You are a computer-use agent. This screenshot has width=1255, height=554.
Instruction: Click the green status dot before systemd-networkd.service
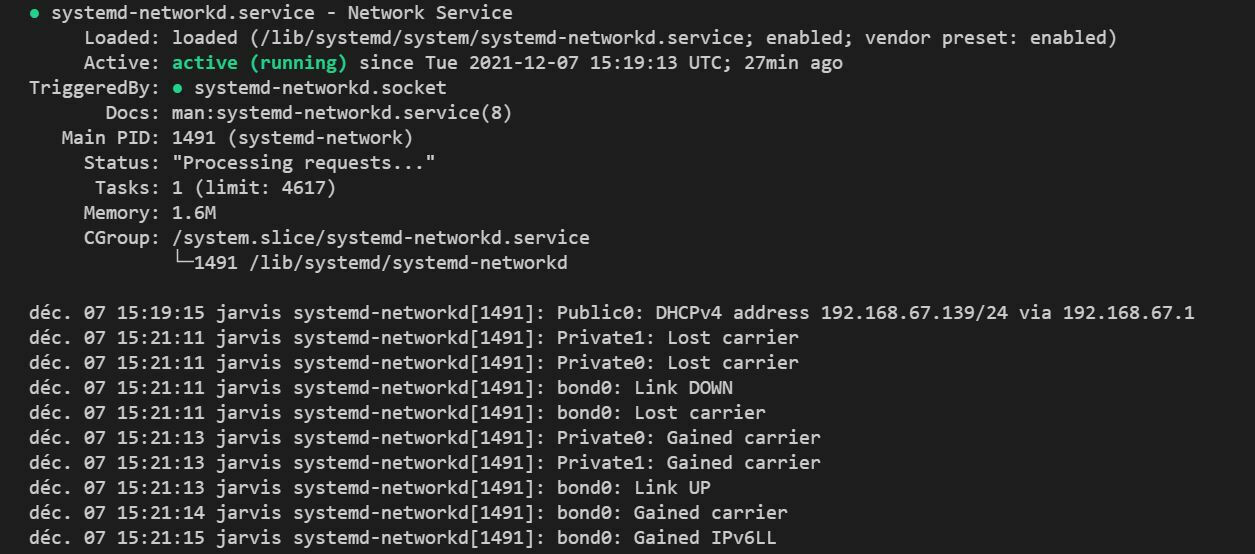pos(35,14)
